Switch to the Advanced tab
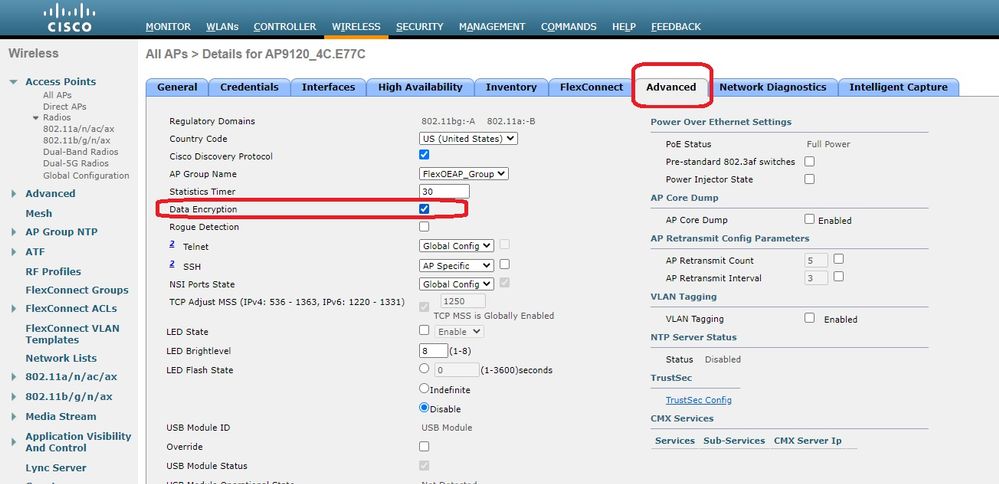The image size is (999, 484). point(671,87)
